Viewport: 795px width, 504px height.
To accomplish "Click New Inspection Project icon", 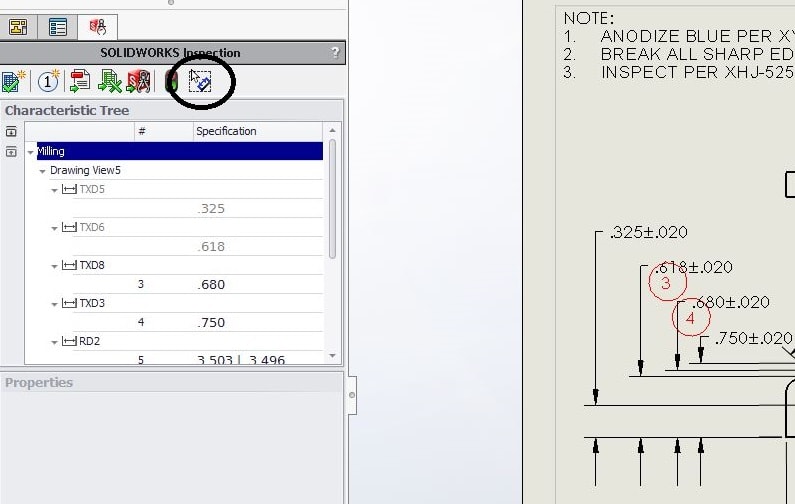I will pos(13,81).
